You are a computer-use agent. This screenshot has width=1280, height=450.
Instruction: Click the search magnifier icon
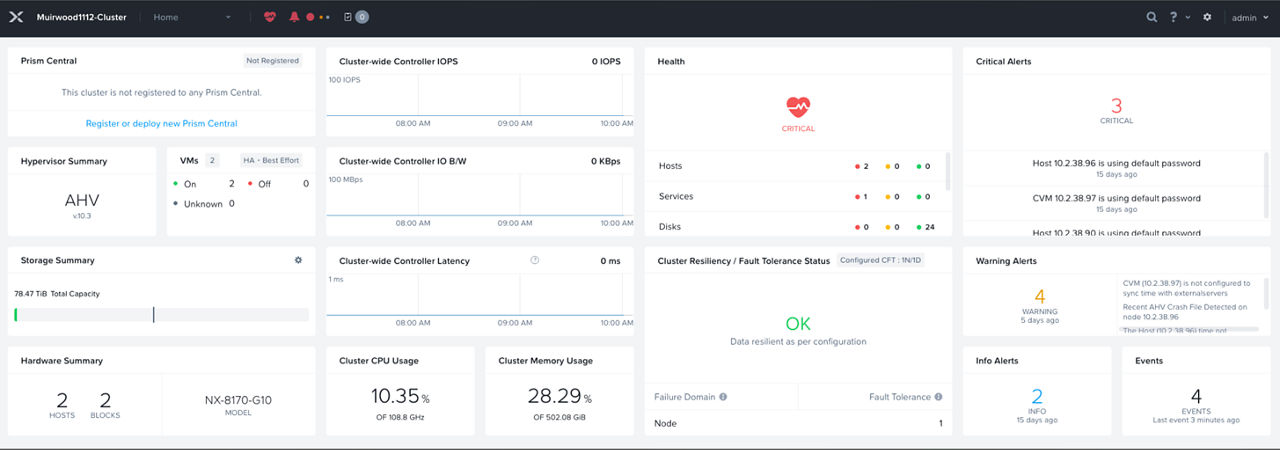[1152, 17]
